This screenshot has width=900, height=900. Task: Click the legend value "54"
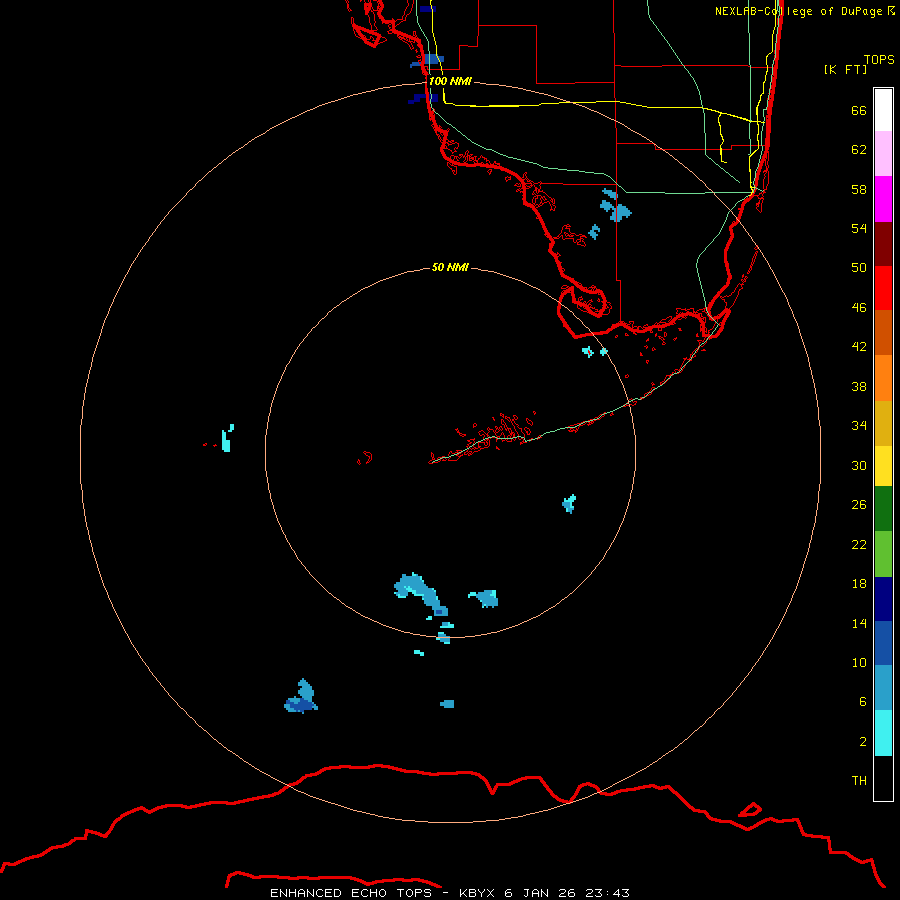(859, 228)
